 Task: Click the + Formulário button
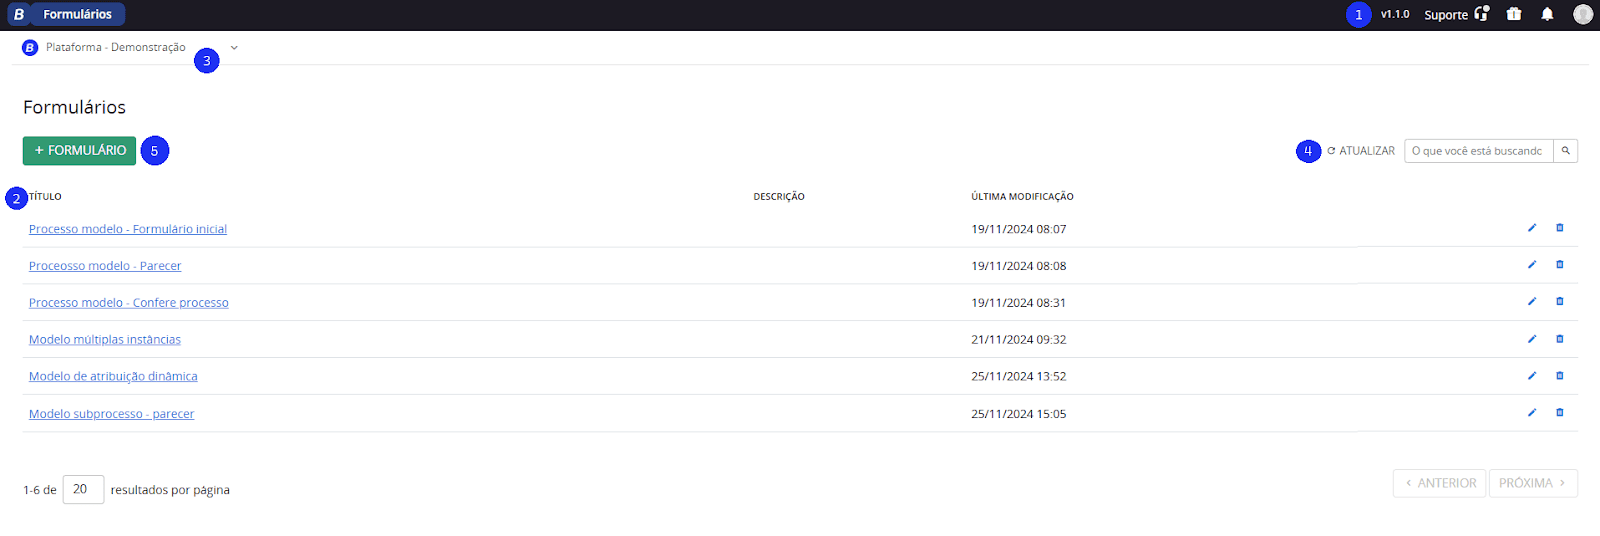pos(79,151)
